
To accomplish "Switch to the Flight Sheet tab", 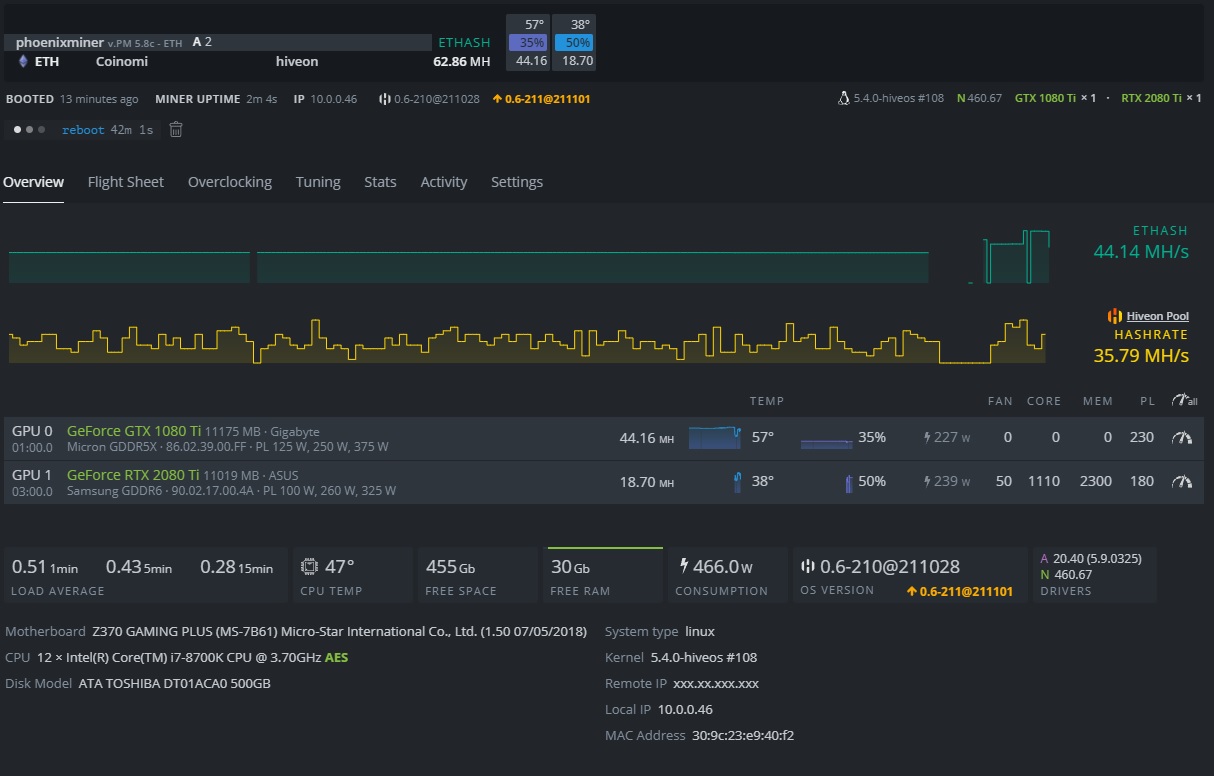I will (125, 182).
